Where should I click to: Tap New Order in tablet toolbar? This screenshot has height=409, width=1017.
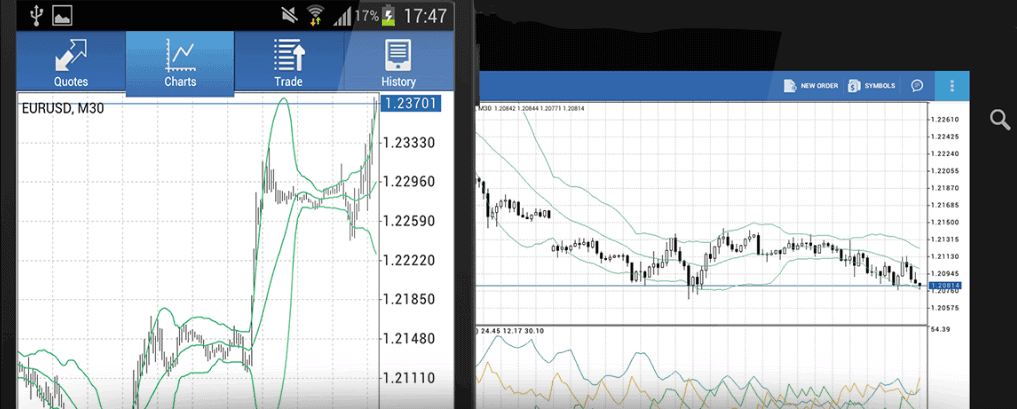click(811, 86)
